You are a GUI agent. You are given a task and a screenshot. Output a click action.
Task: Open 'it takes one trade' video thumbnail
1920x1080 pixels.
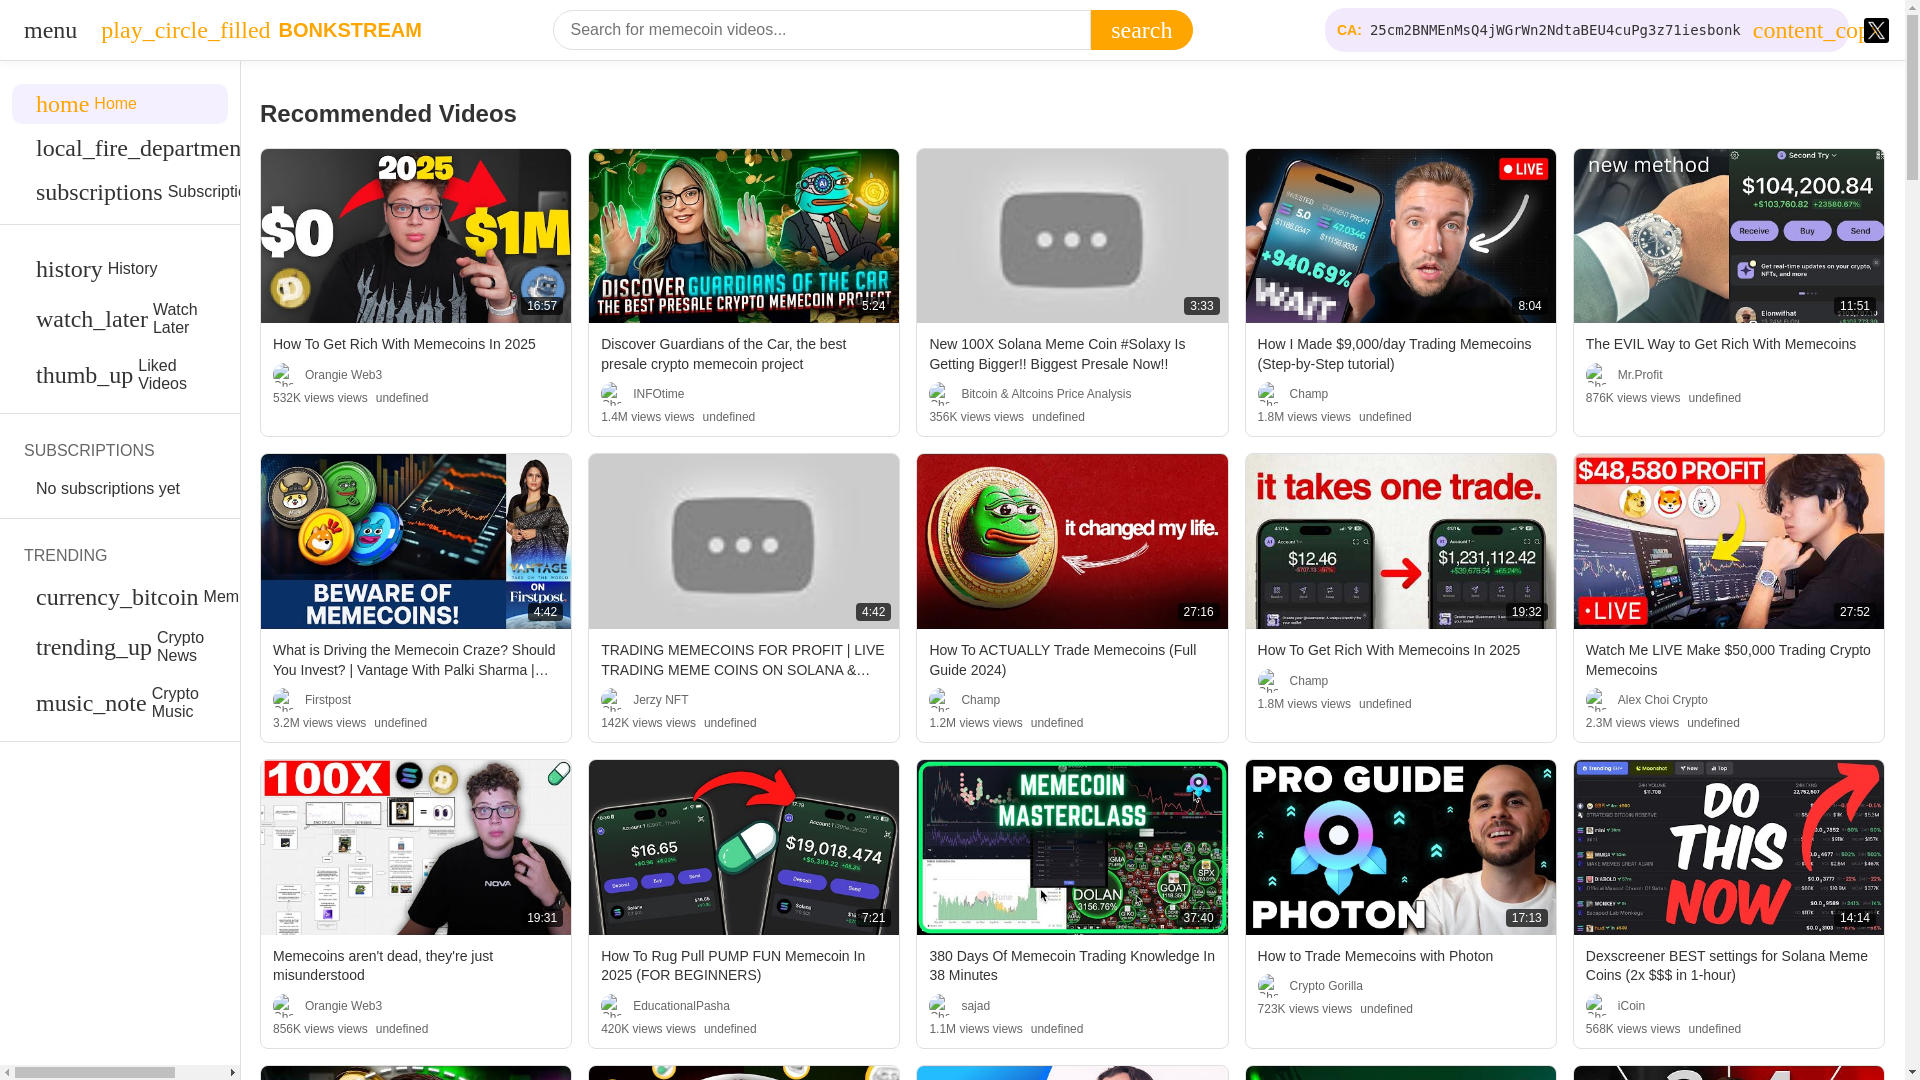(x=1400, y=541)
